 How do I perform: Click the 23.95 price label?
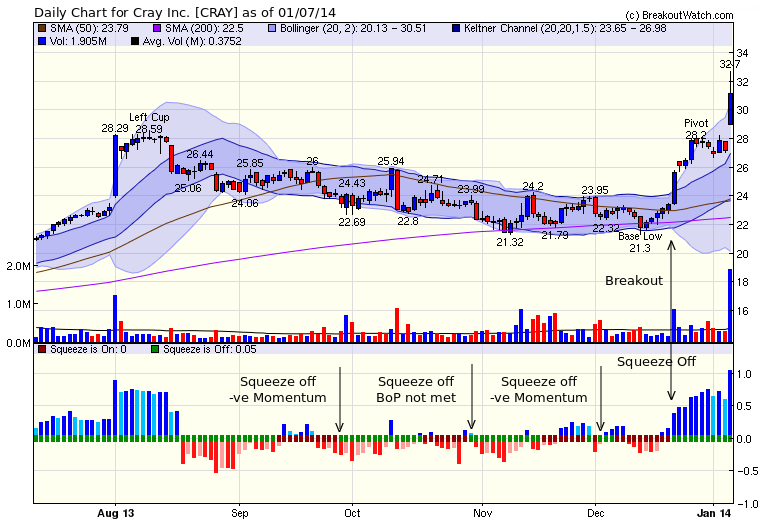(595, 190)
